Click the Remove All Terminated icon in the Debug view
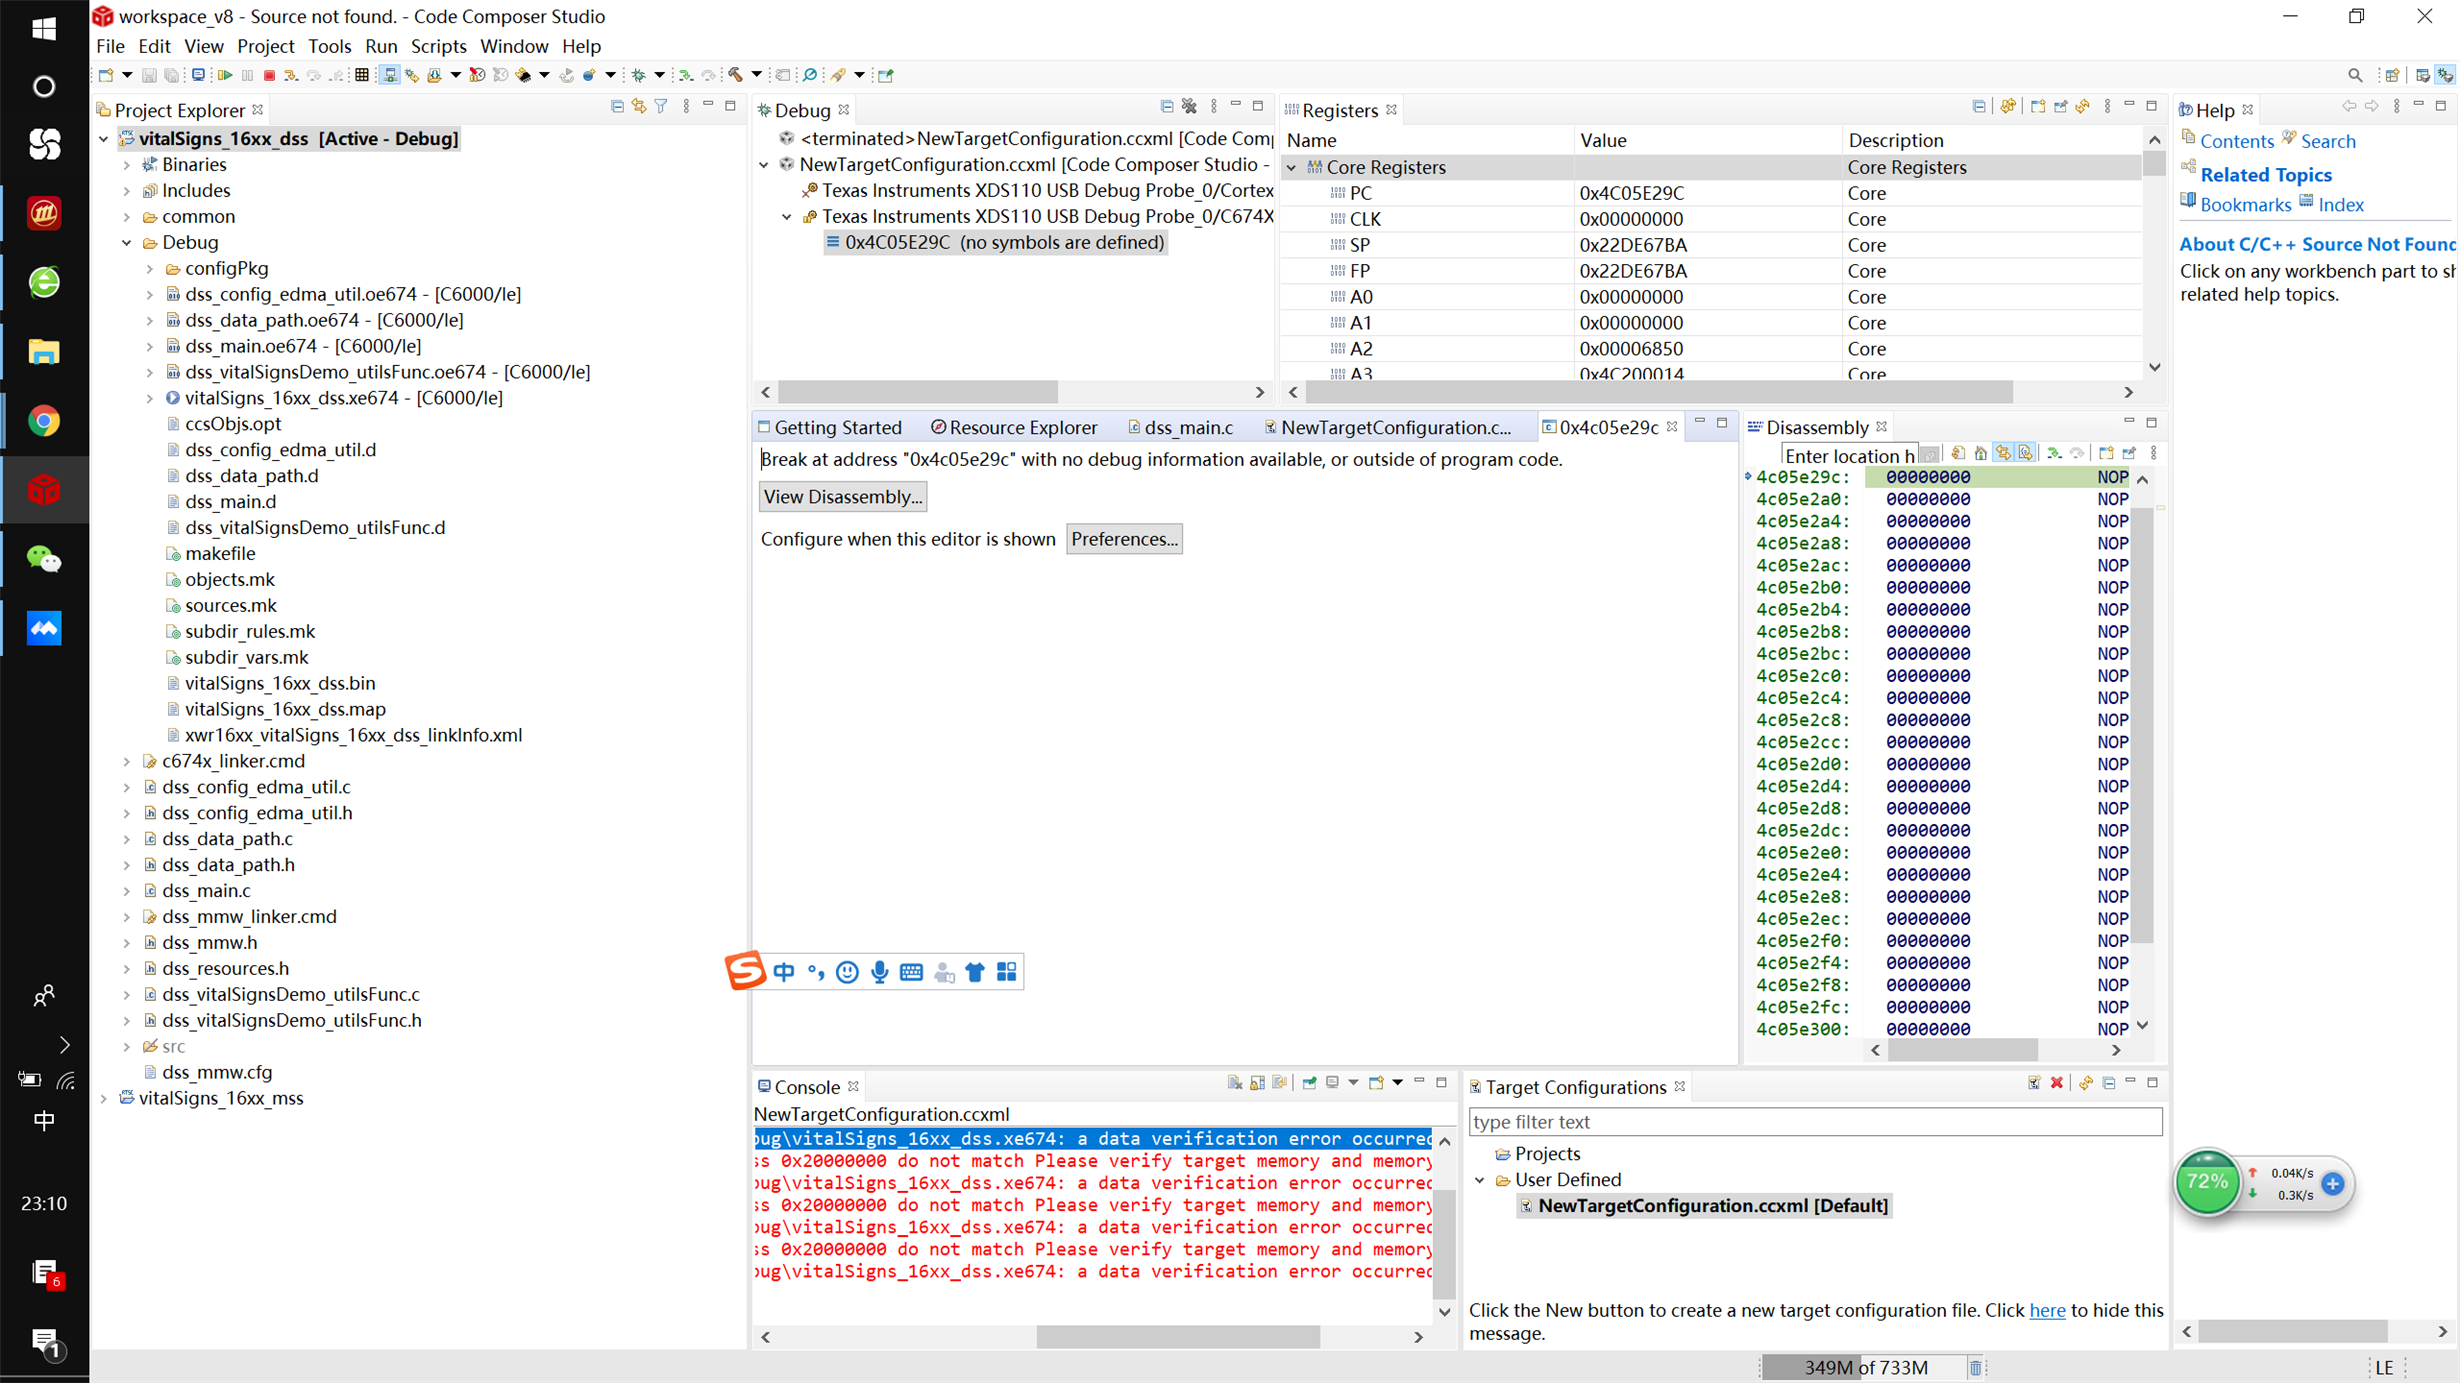 [1189, 106]
